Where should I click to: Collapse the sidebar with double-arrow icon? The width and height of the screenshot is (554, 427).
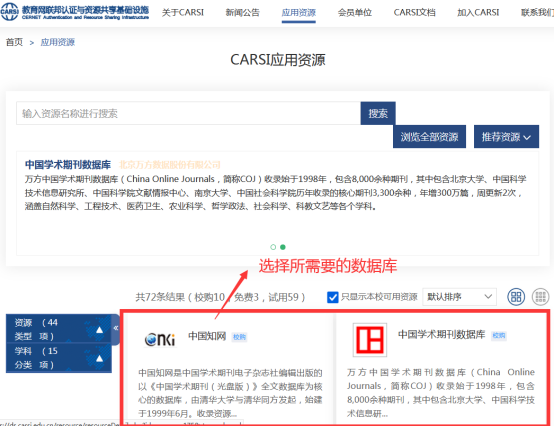pyautogui.click(x=116, y=328)
